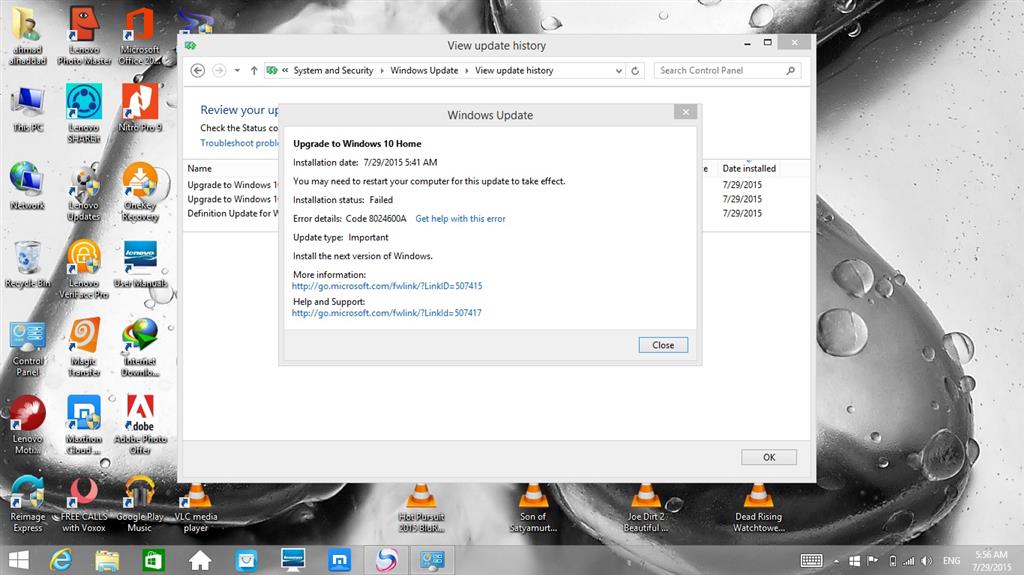Viewport: 1024px width, 575px height.
Task: Select the User Manuals desktop icon
Action: tap(140, 265)
